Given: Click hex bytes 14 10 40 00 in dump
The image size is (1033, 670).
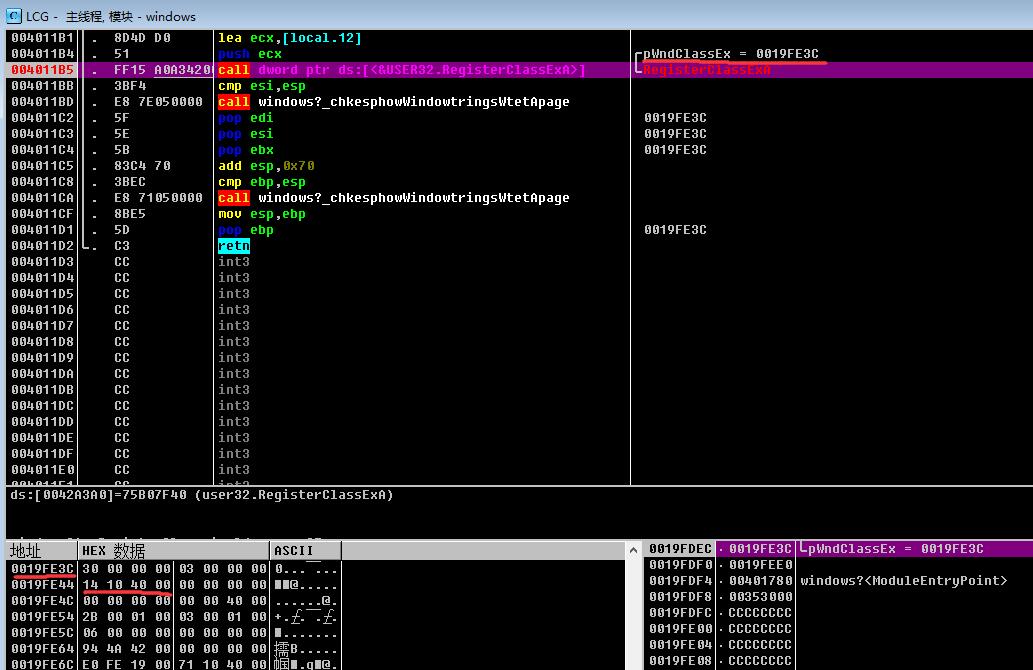Looking at the screenshot, I should pos(126,585).
